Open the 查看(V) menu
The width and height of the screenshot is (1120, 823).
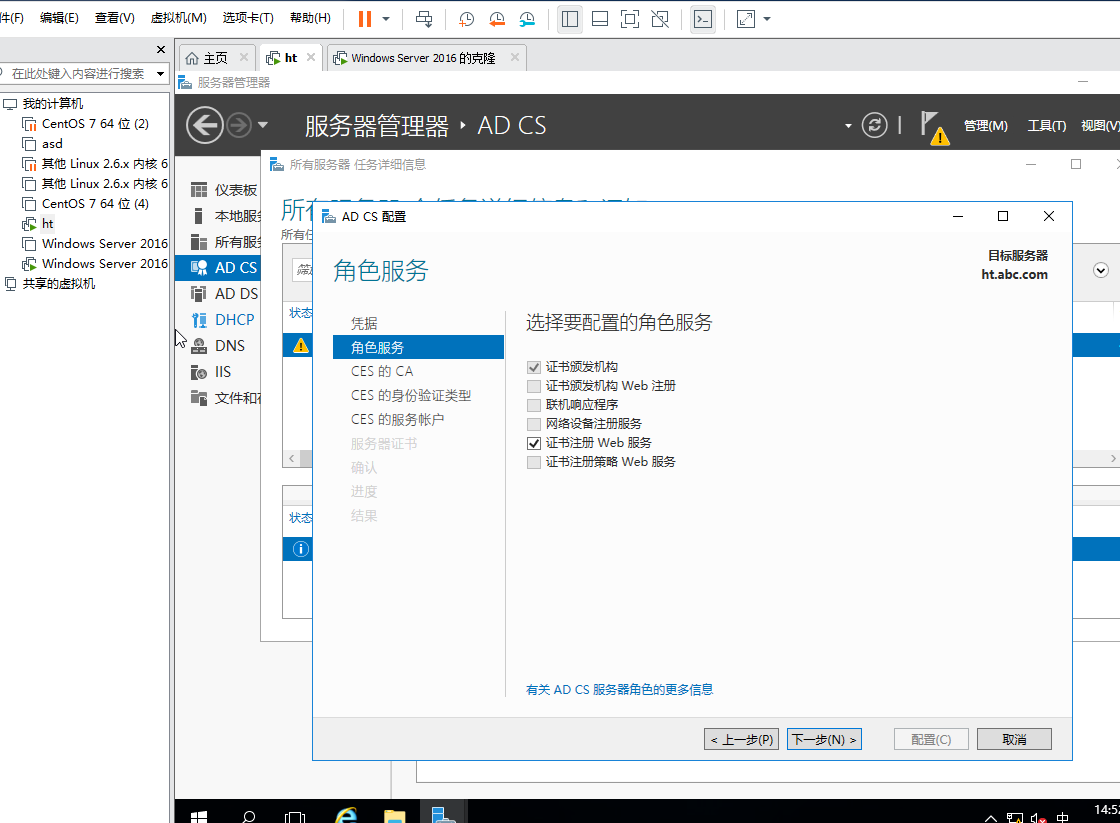pos(115,18)
